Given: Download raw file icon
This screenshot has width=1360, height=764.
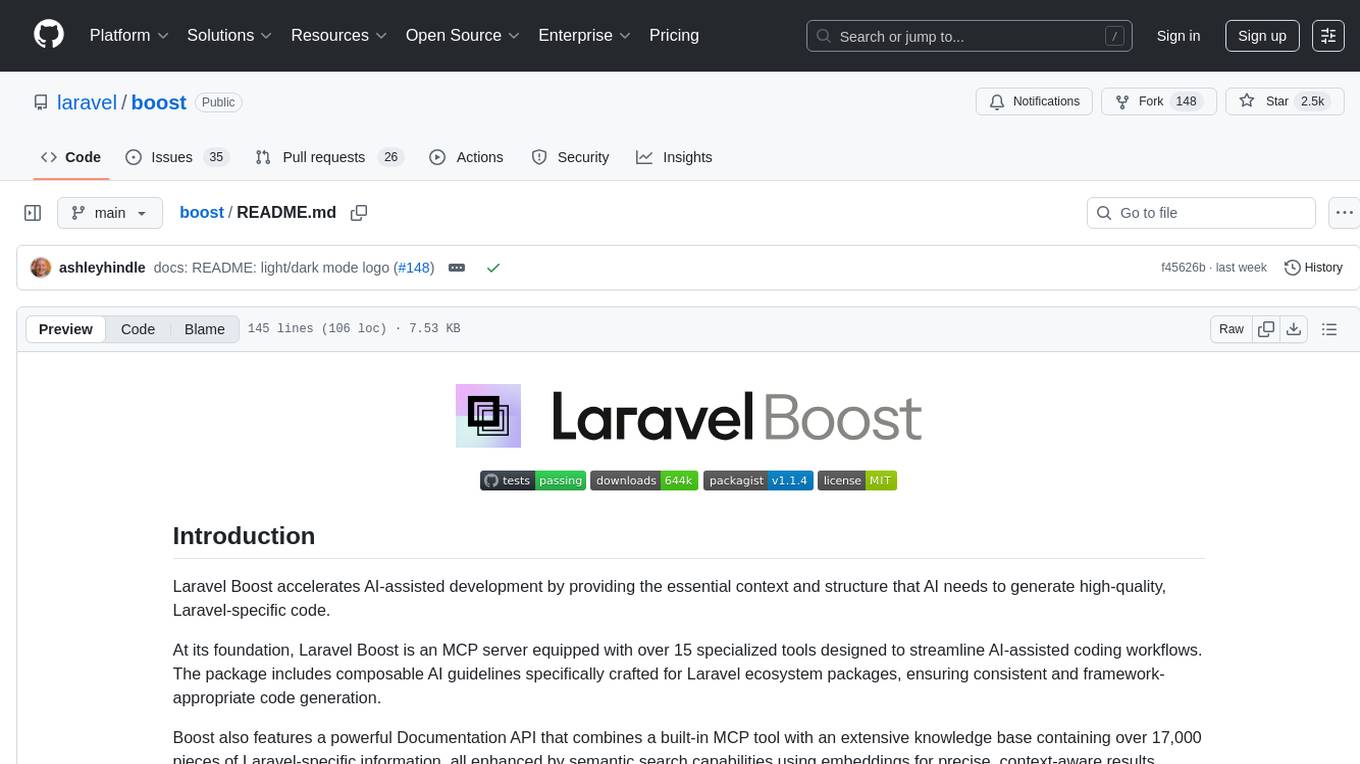Looking at the screenshot, I should point(1293,329).
